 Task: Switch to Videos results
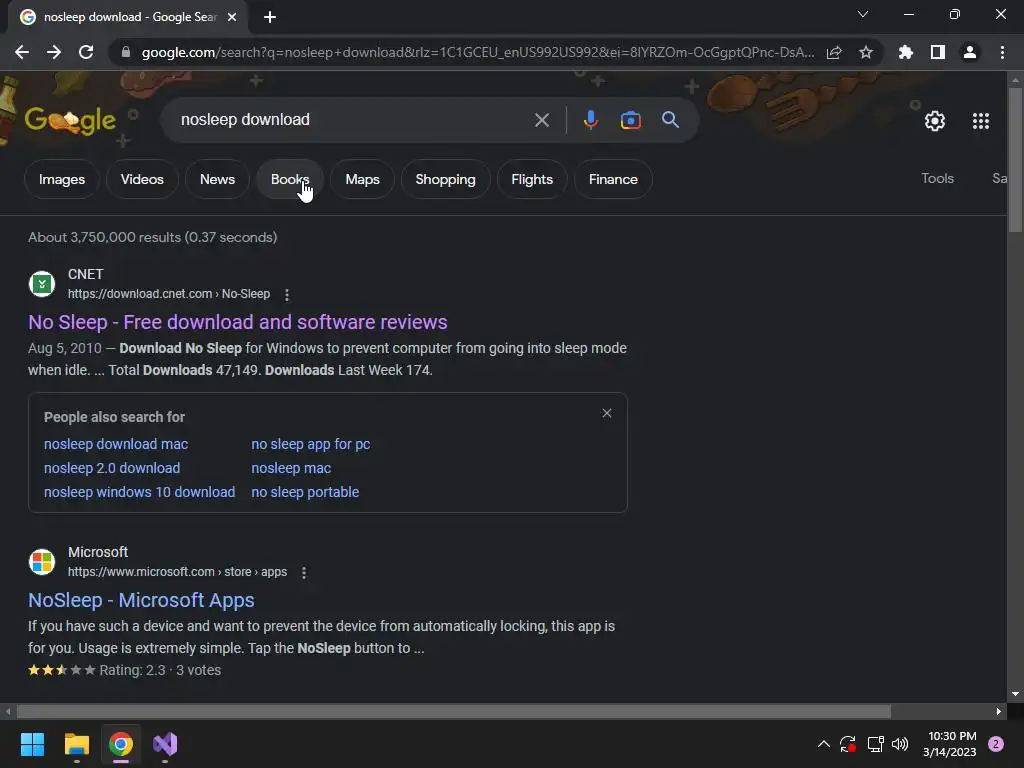click(x=142, y=179)
